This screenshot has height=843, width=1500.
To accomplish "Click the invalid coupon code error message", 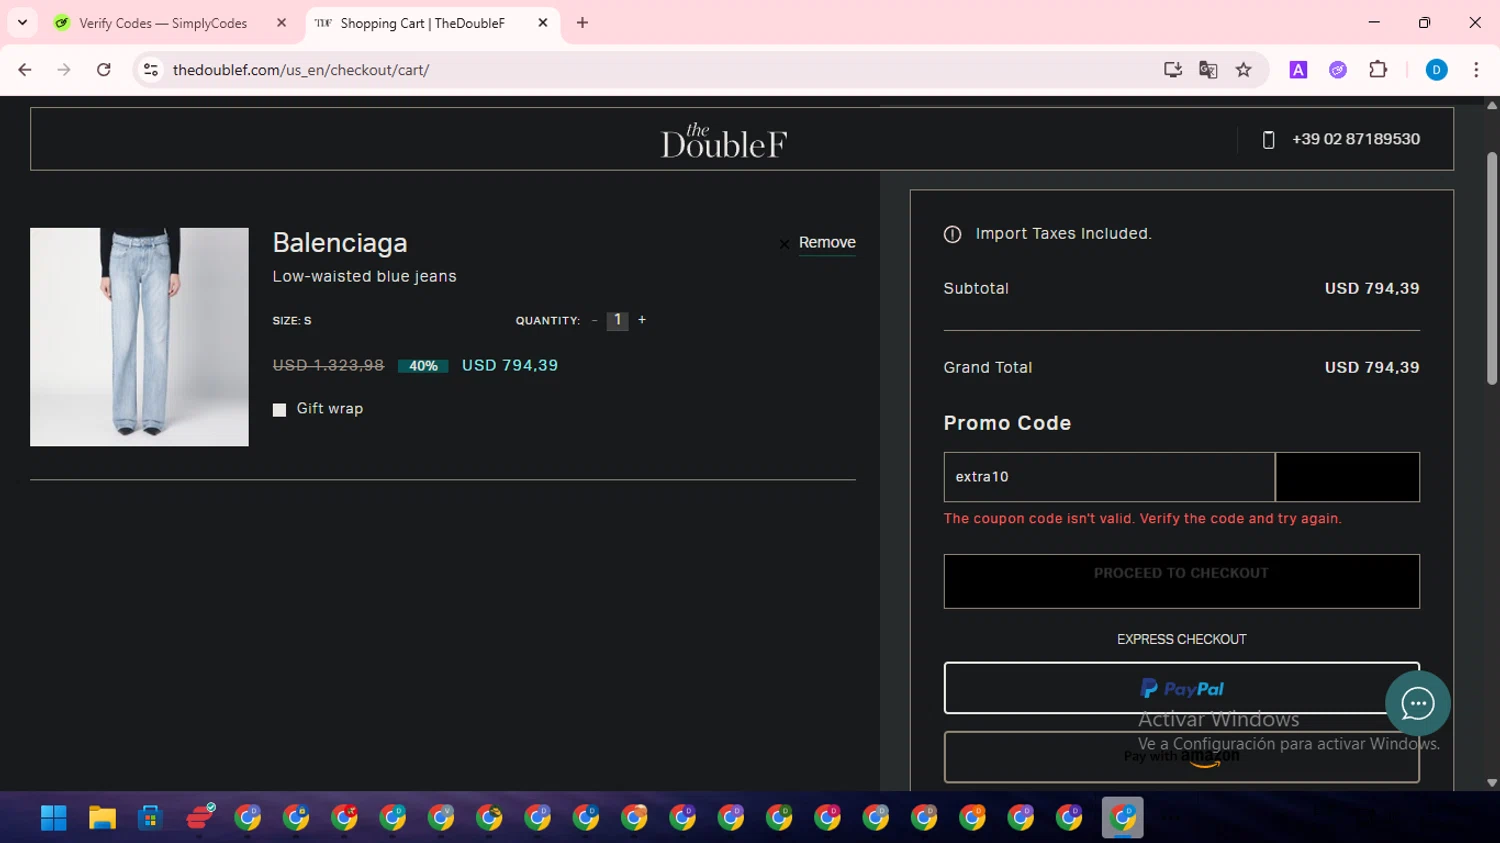I will coord(1142,519).
